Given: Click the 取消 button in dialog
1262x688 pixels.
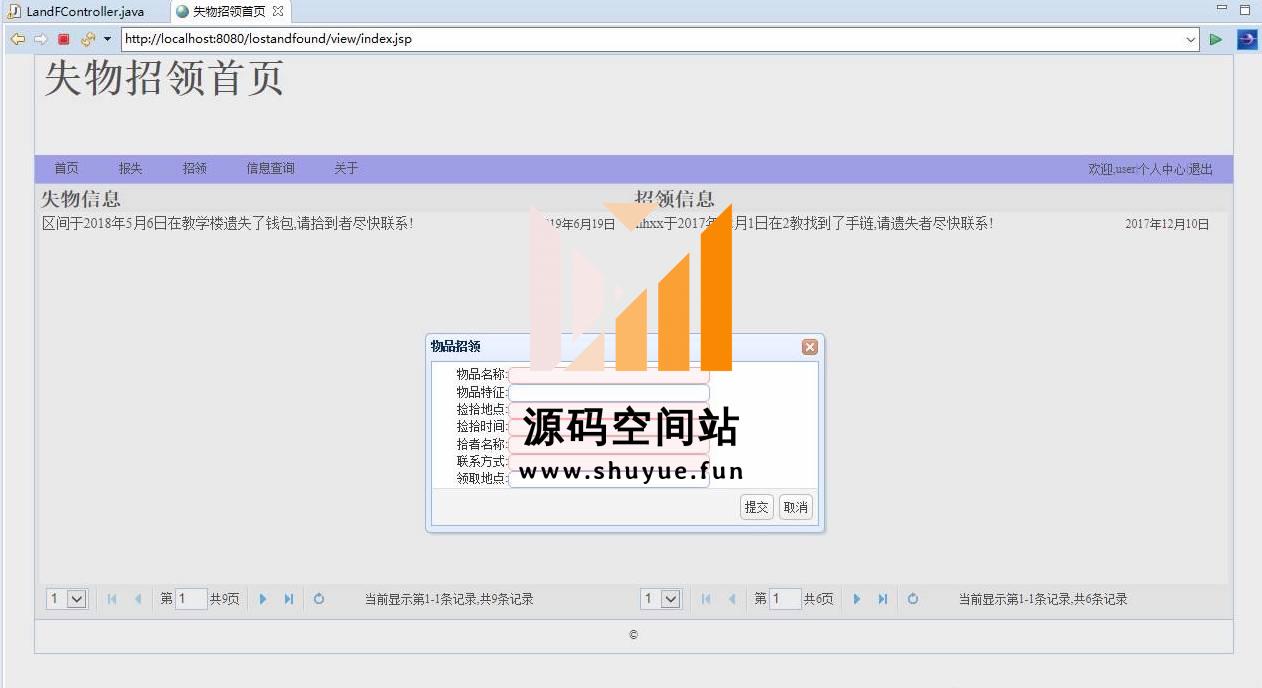Looking at the screenshot, I should point(795,508).
